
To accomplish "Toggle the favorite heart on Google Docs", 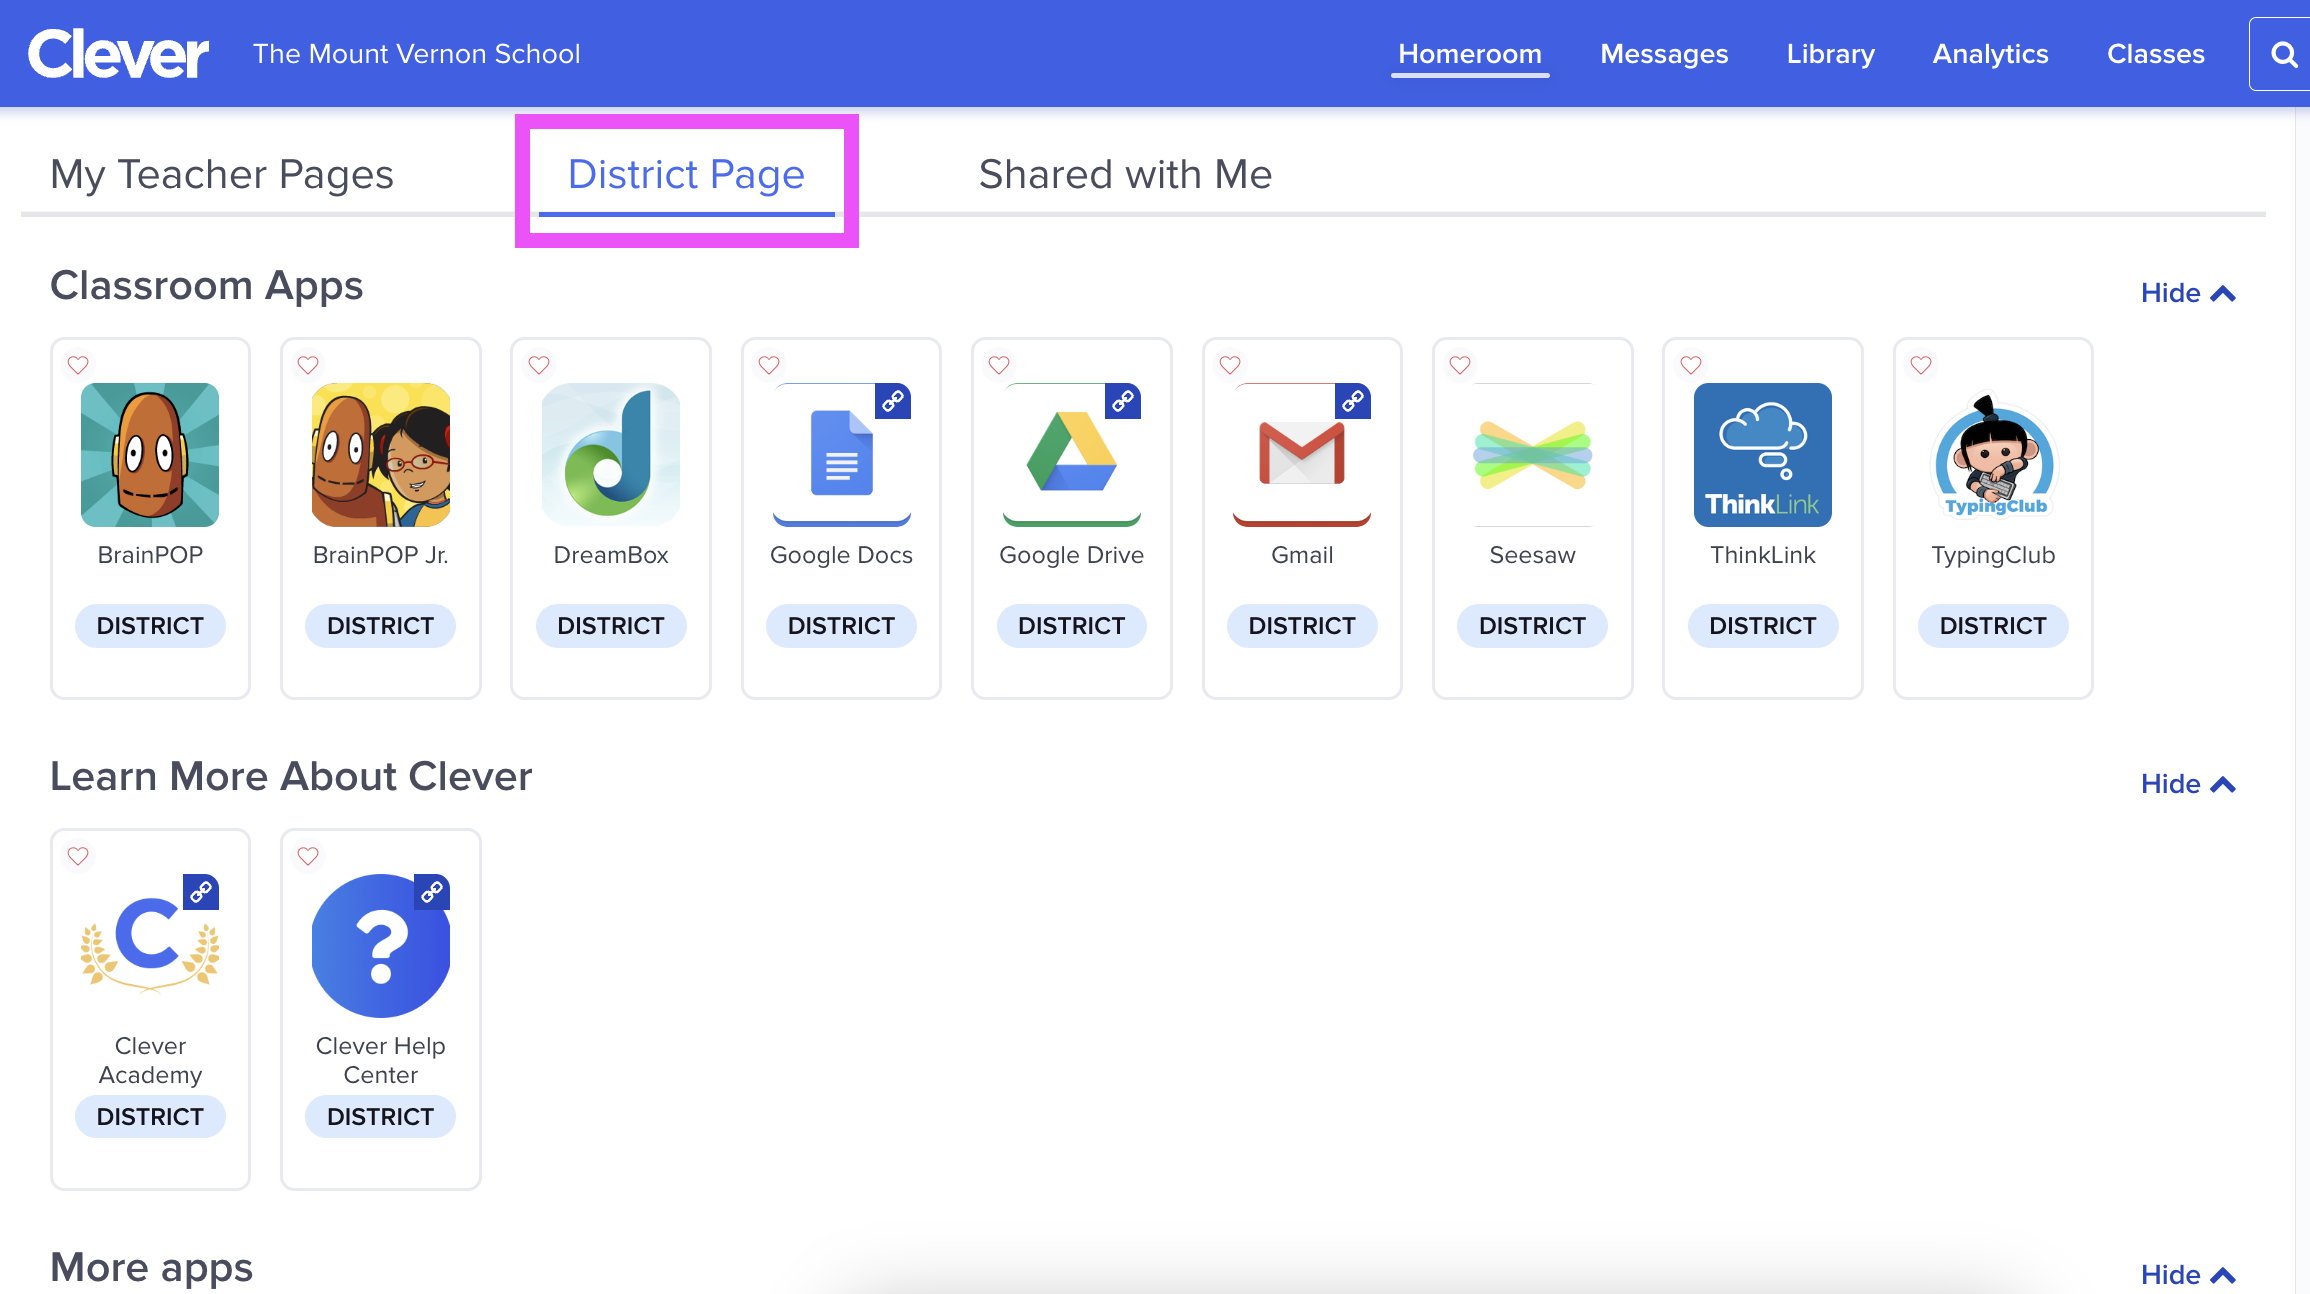I will [x=769, y=365].
